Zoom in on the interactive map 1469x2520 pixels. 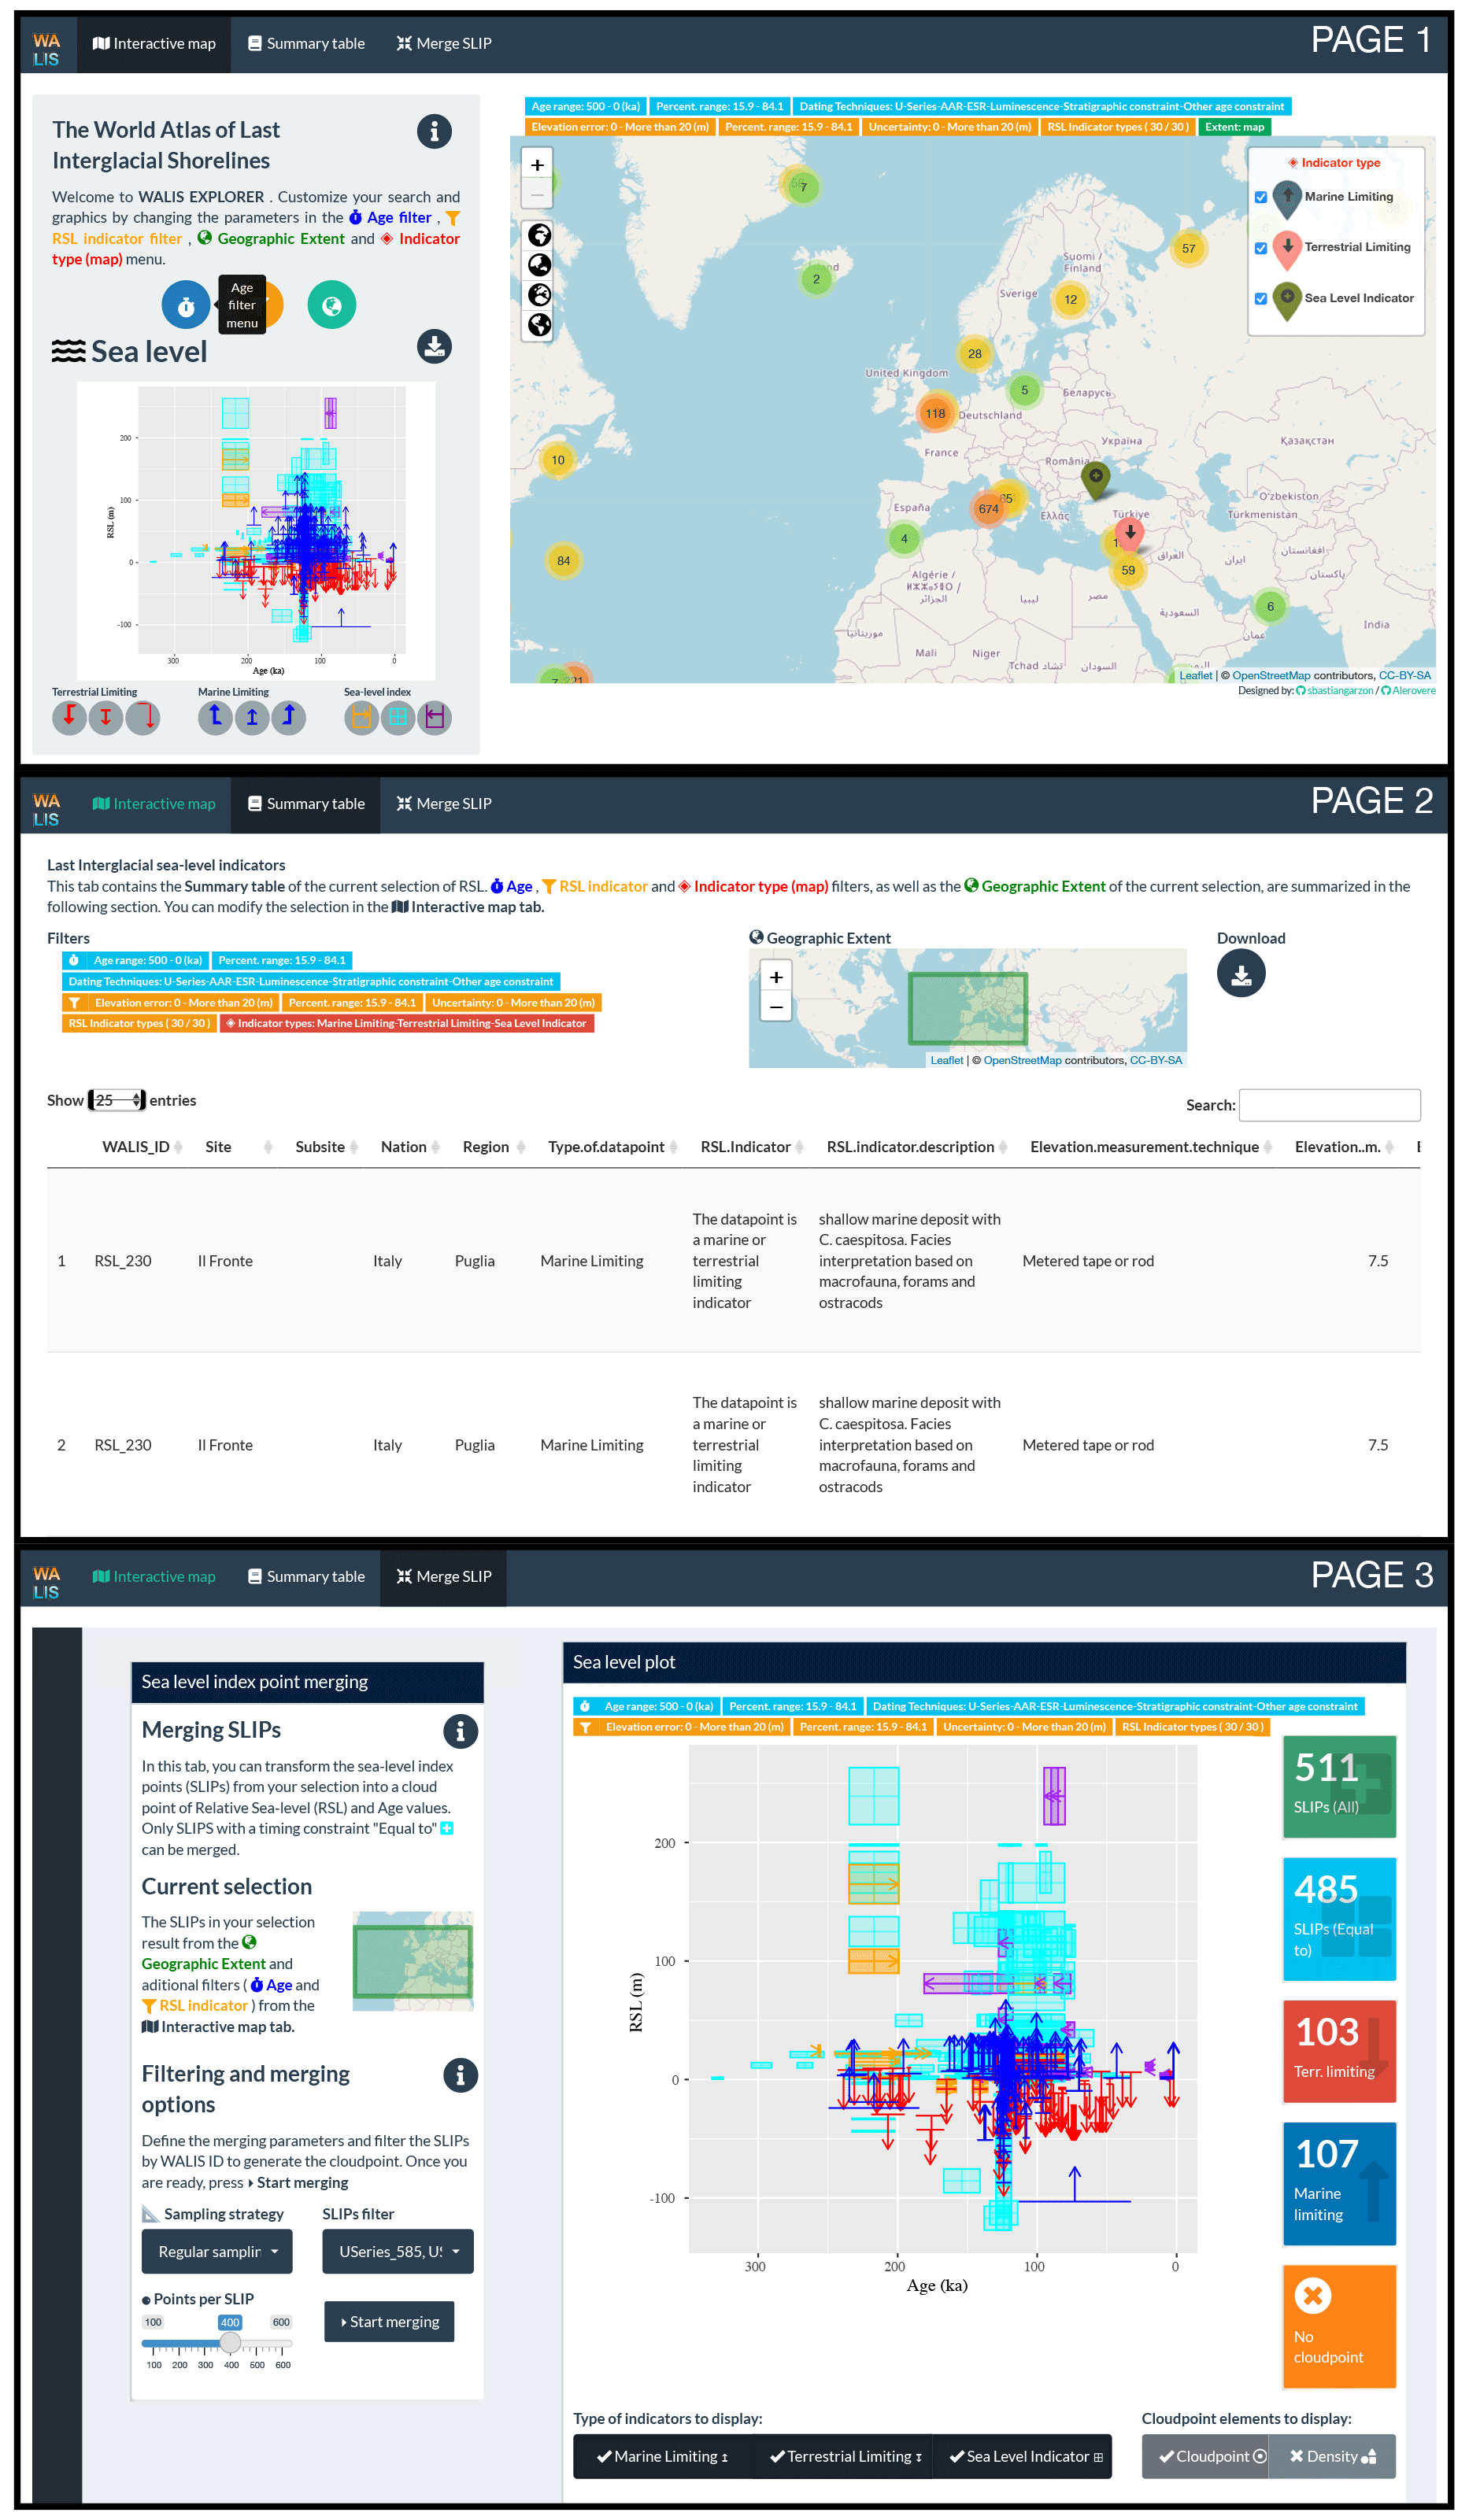[537, 165]
